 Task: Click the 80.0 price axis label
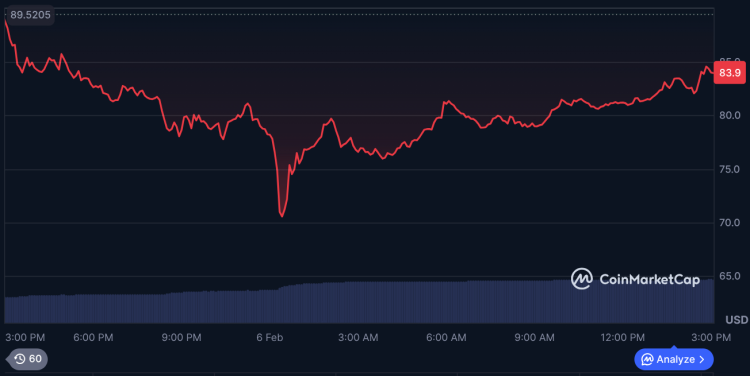pyautogui.click(x=729, y=115)
